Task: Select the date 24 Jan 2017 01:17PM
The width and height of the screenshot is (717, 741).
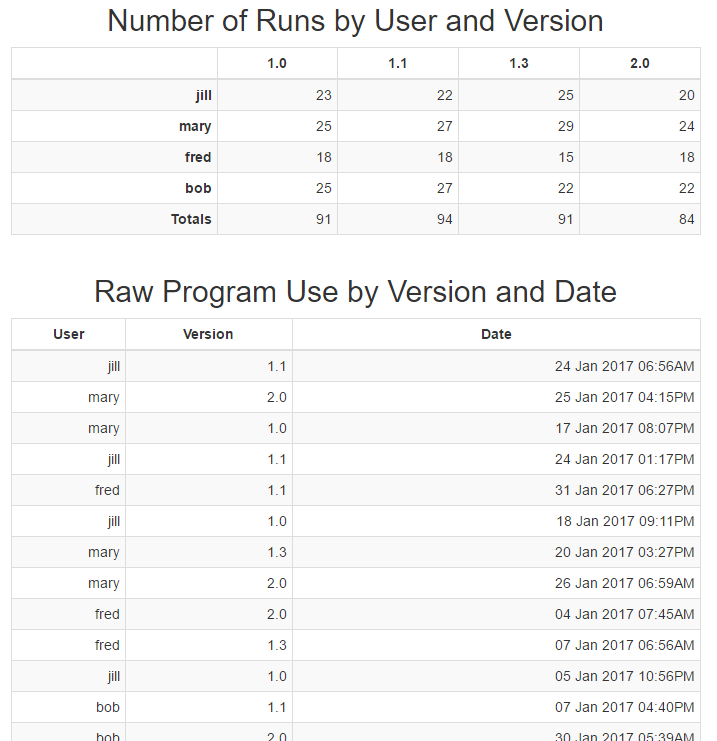Action: tap(624, 459)
